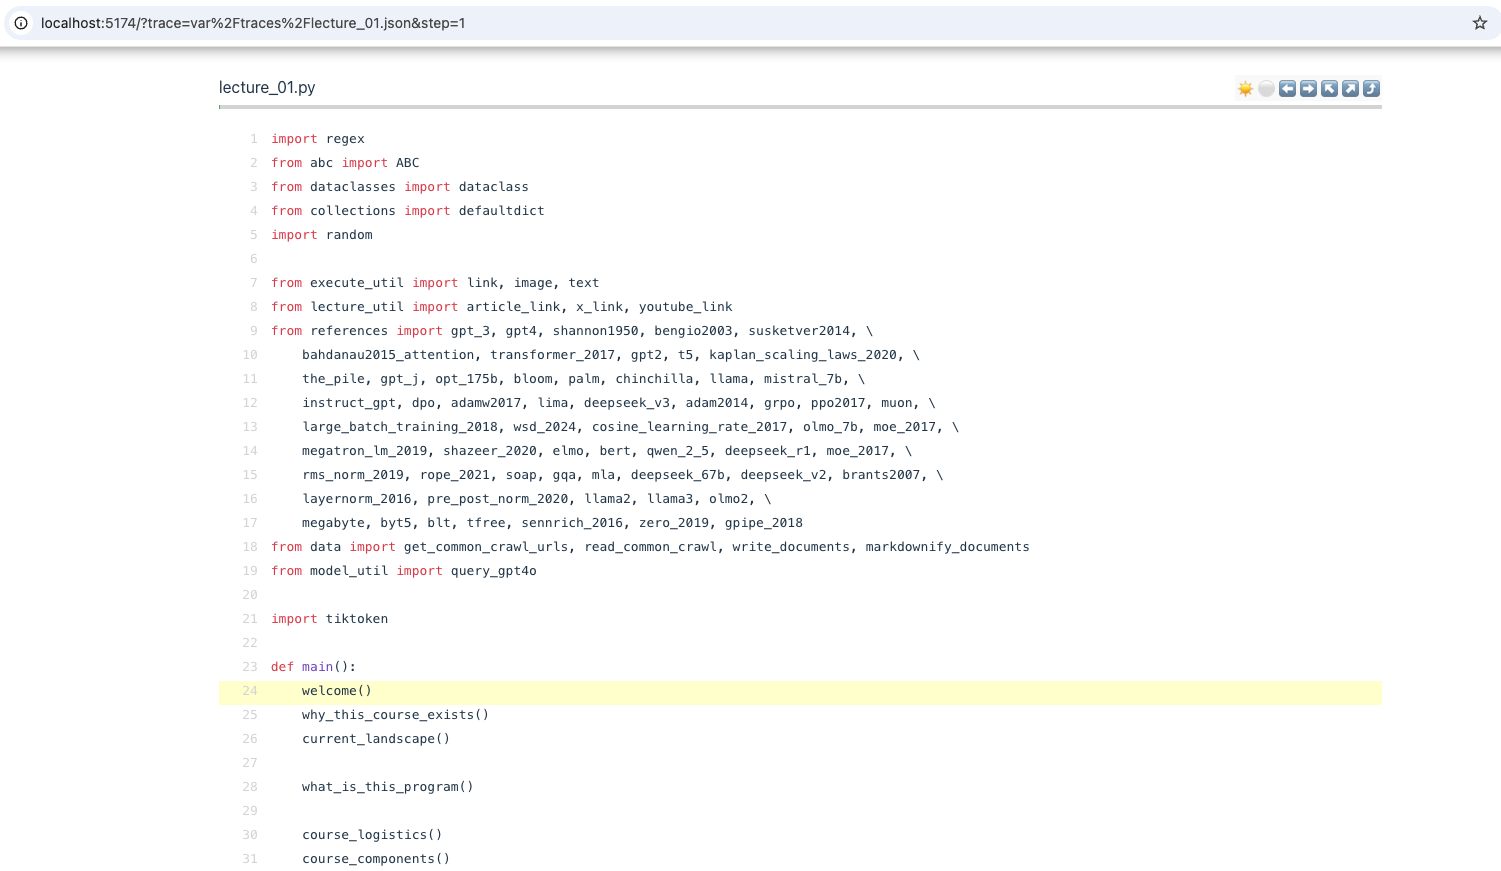1501x871 pixels.
Task: Open the site information icon in address bar
Action: click(x=21, y=23)
